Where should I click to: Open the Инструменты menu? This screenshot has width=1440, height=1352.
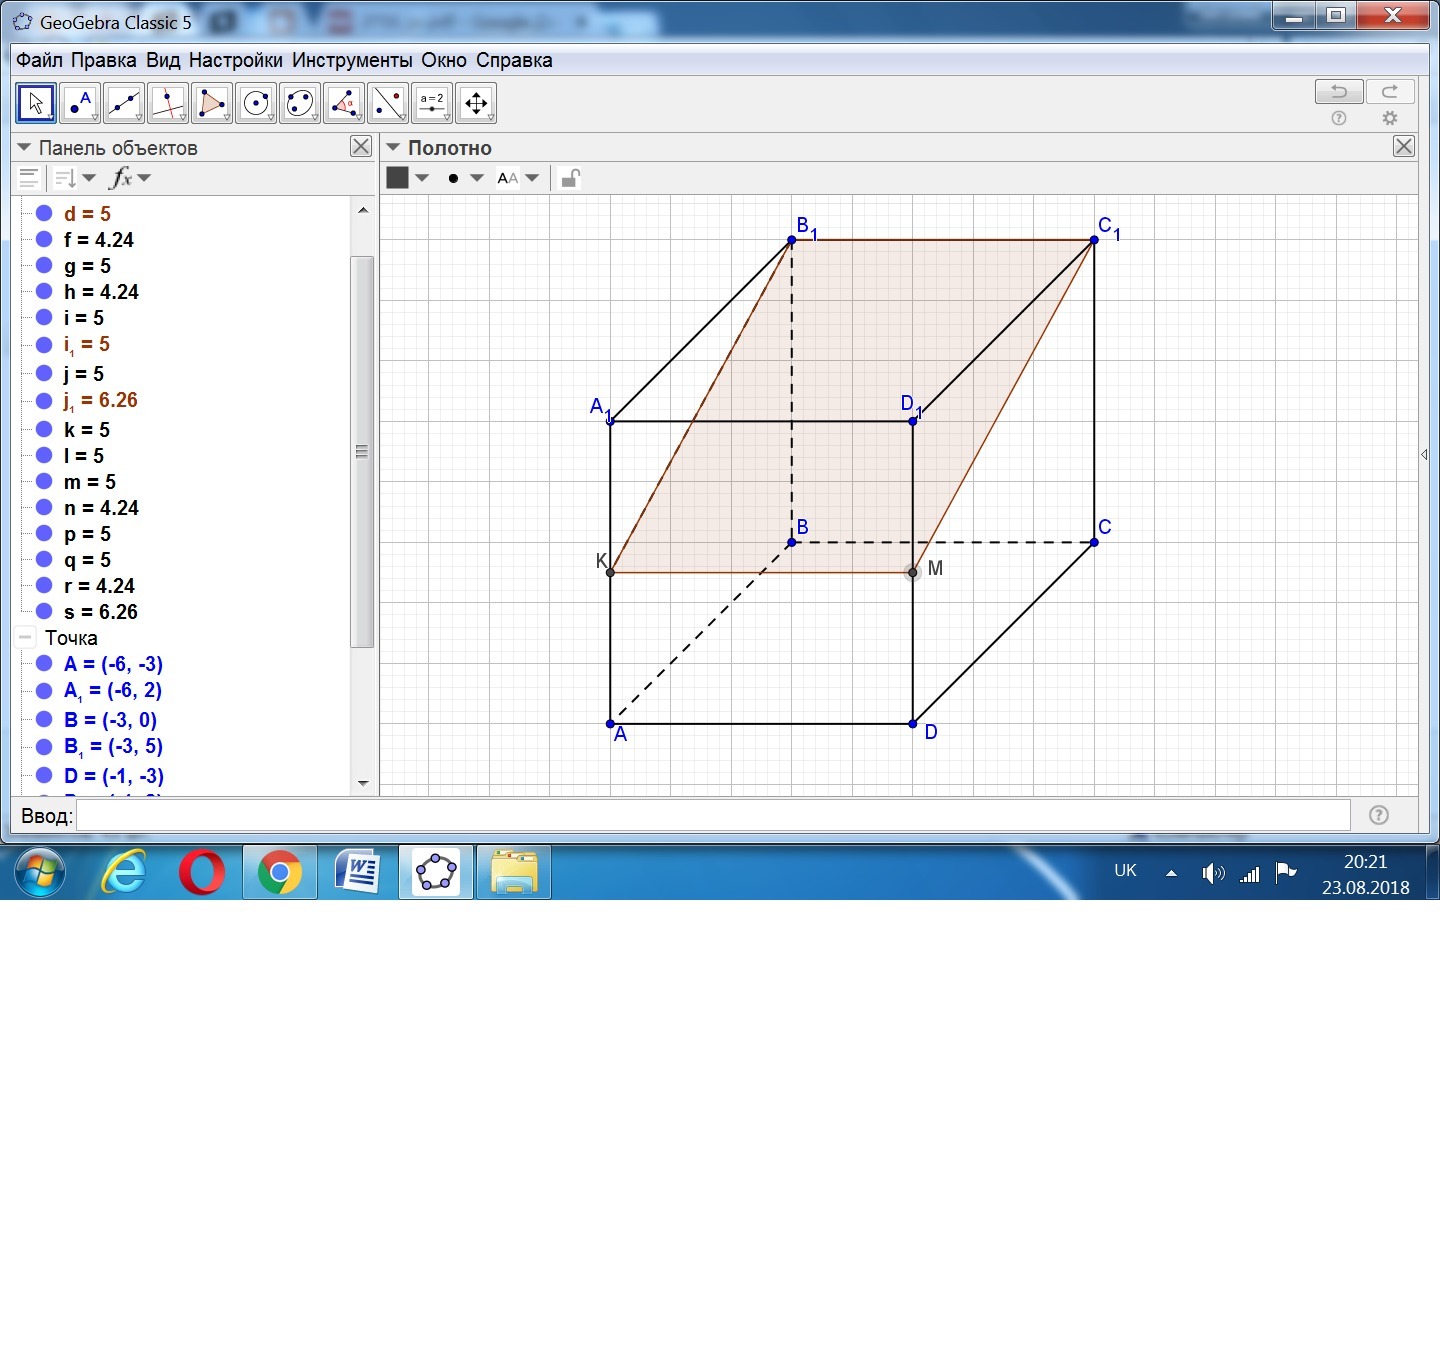[x=351, y=60]
